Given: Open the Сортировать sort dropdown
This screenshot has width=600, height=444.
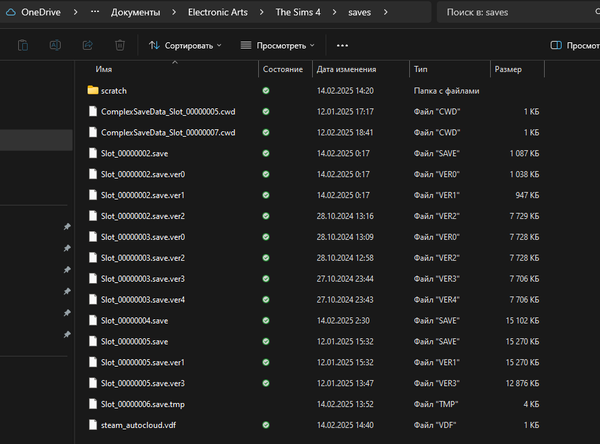Looking at the screenshot, I should click(x=185, y=46).
